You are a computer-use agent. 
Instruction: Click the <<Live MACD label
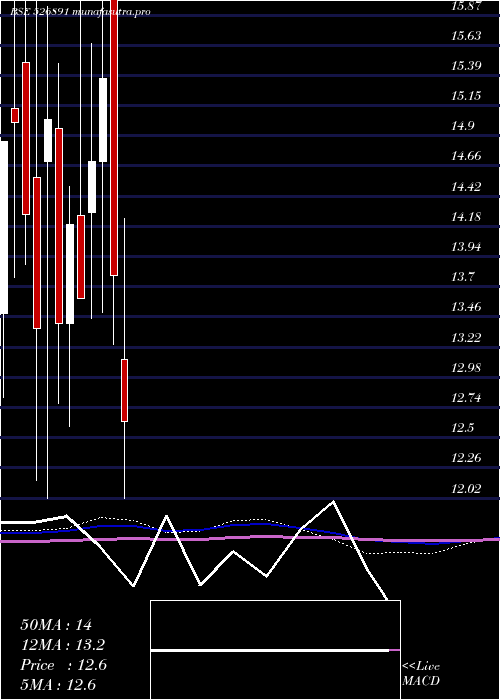click(x=421, y=673)
